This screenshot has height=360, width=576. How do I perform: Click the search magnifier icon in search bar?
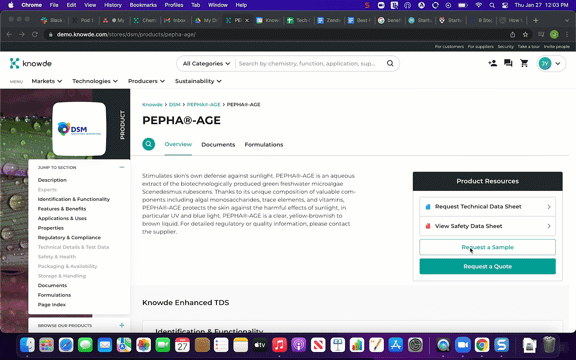(390, 64)
